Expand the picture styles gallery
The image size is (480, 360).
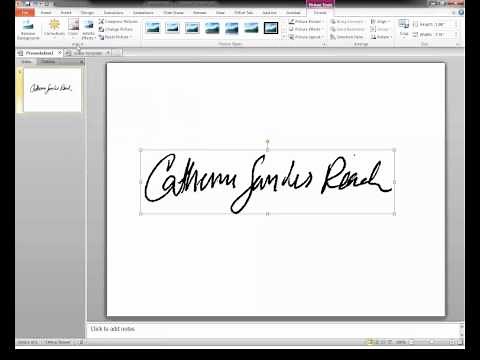coord(284,37)
